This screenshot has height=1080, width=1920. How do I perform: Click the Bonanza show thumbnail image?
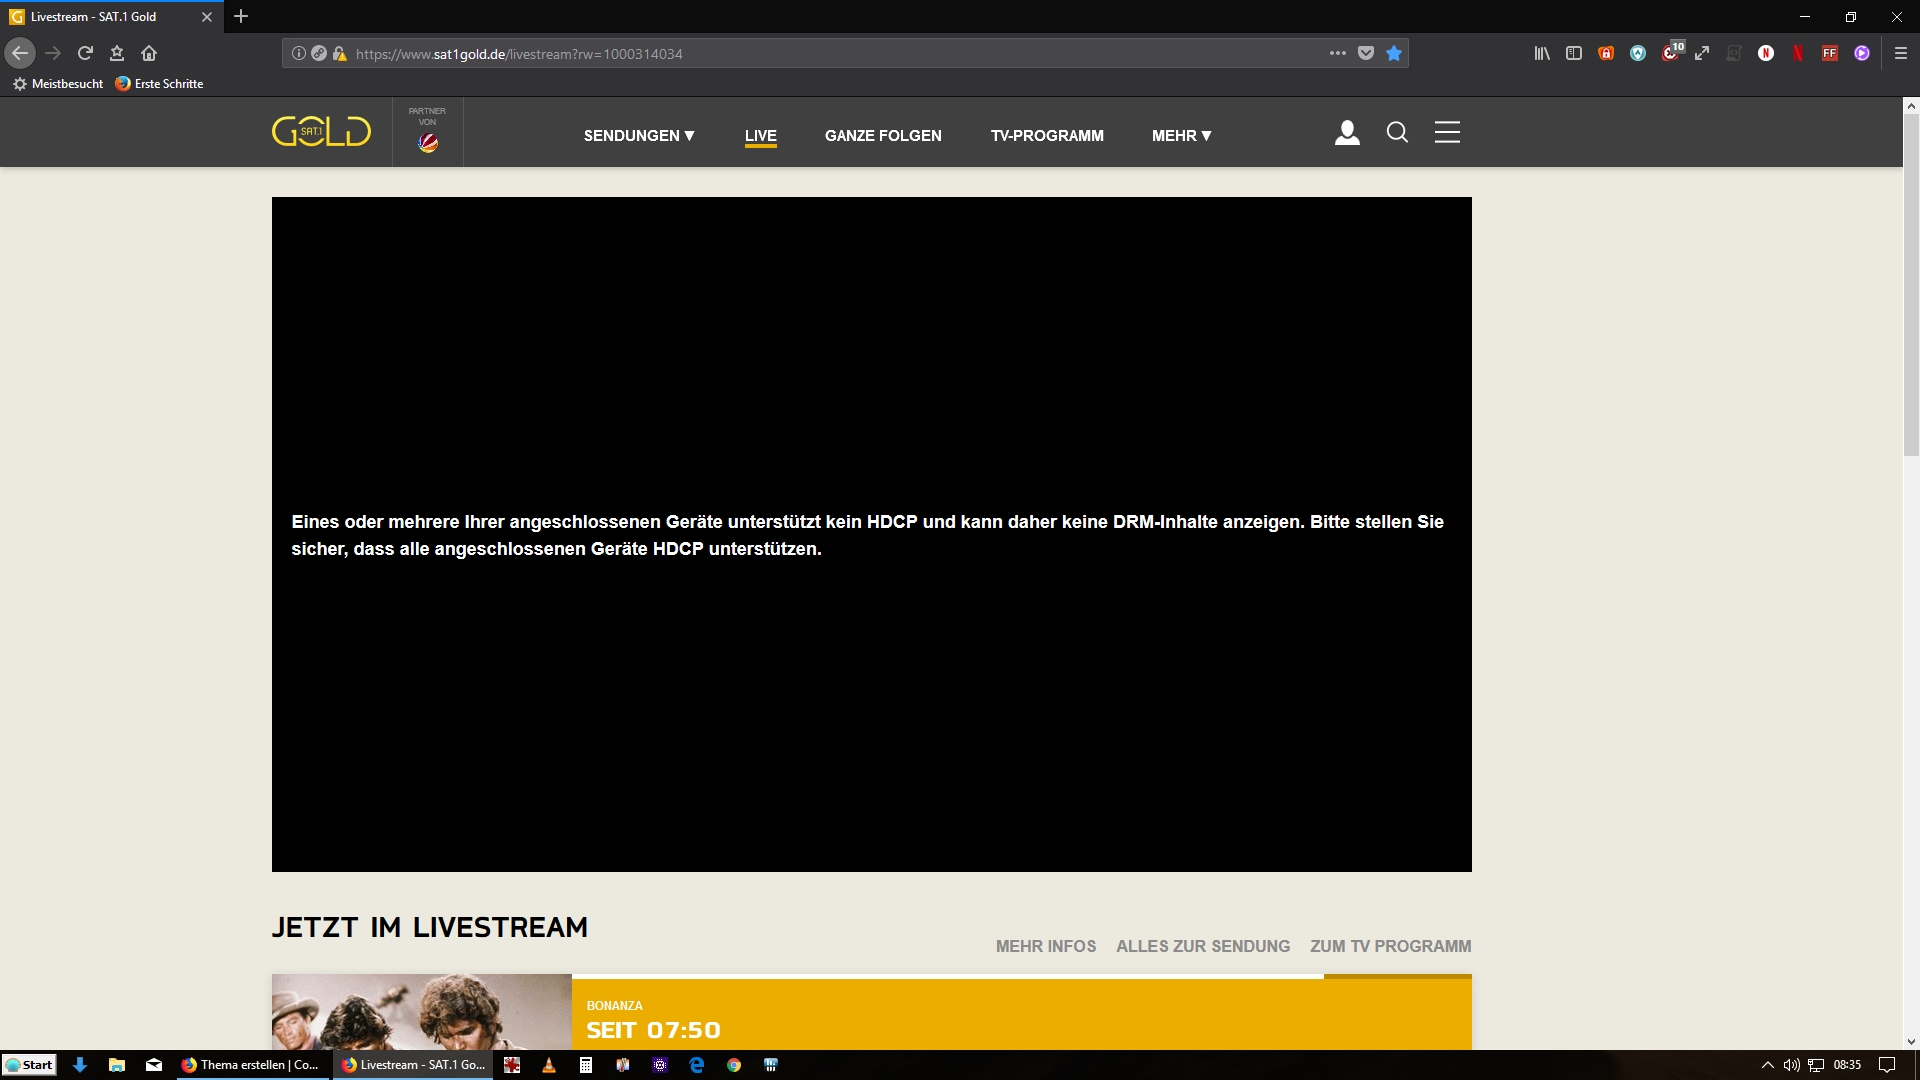coord(421,1012)
